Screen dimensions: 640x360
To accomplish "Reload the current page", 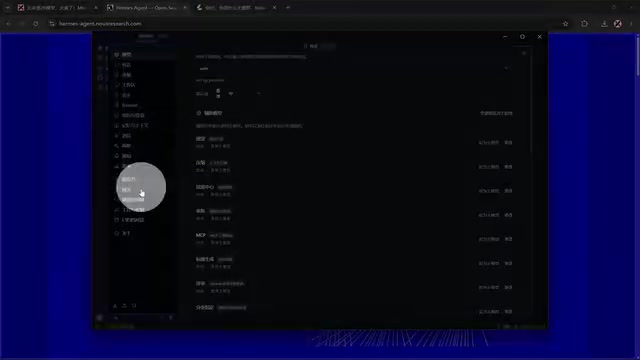I will (x=36, y=24).
